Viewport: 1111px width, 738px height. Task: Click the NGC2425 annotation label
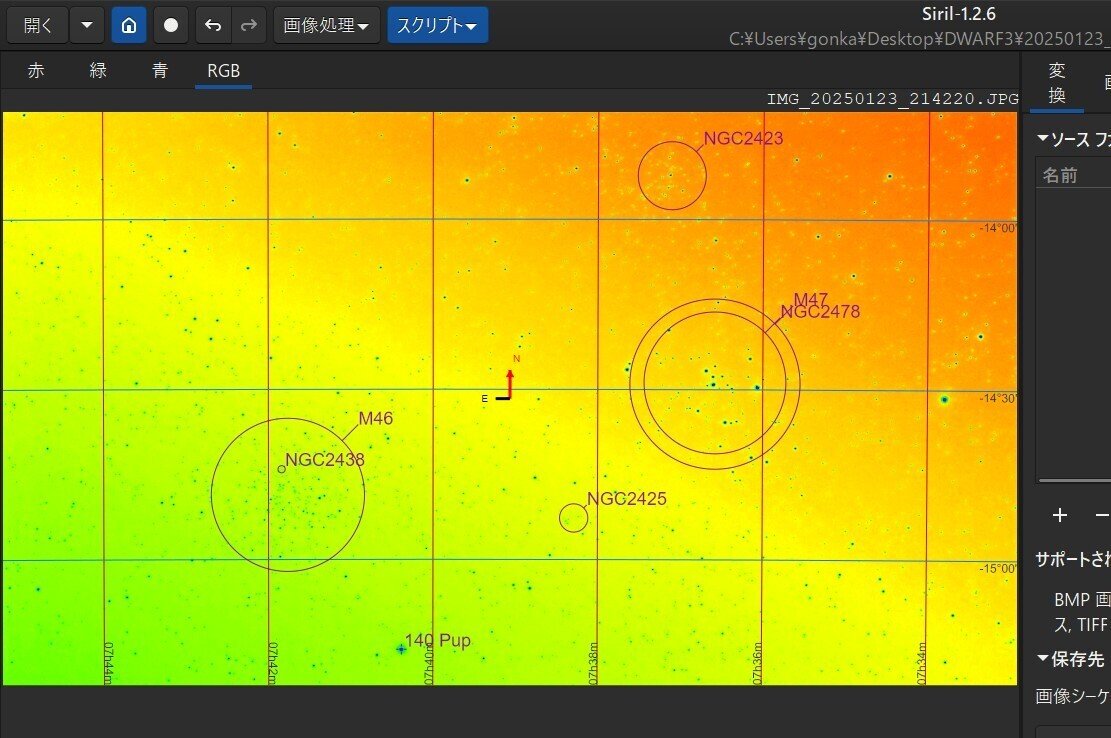point(627,499)
